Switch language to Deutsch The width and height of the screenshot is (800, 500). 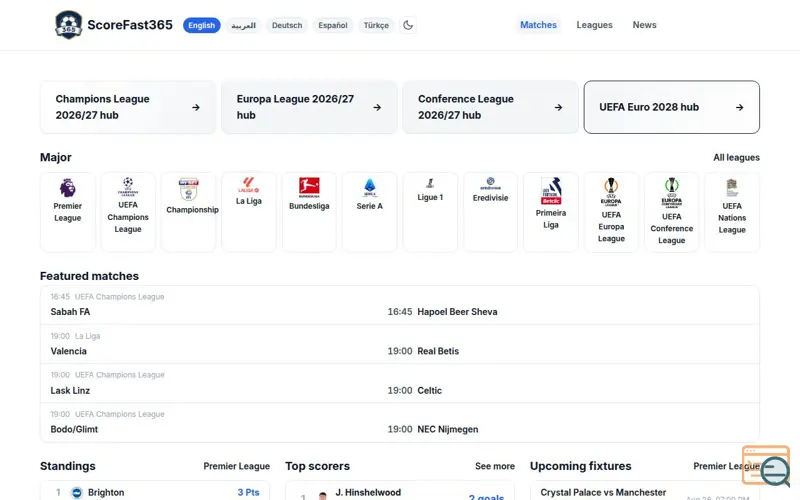click(x=287, y=26)
